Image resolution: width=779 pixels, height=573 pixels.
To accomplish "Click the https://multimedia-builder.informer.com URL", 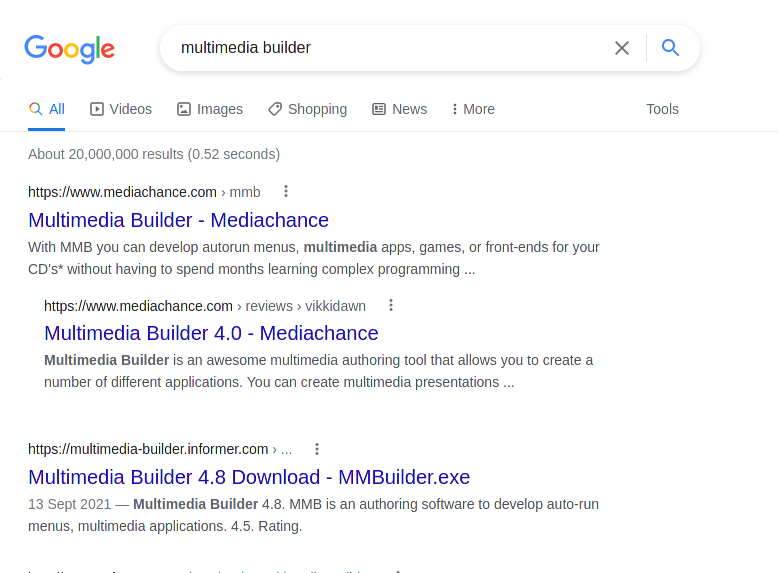I will pos(160,449).
